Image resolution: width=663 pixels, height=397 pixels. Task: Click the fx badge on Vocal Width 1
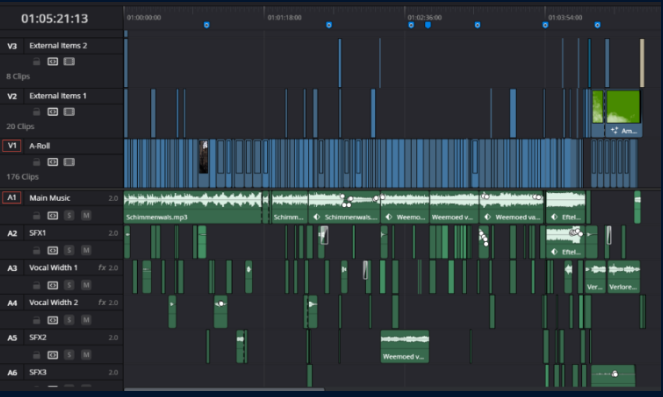[x=101, y=268]
